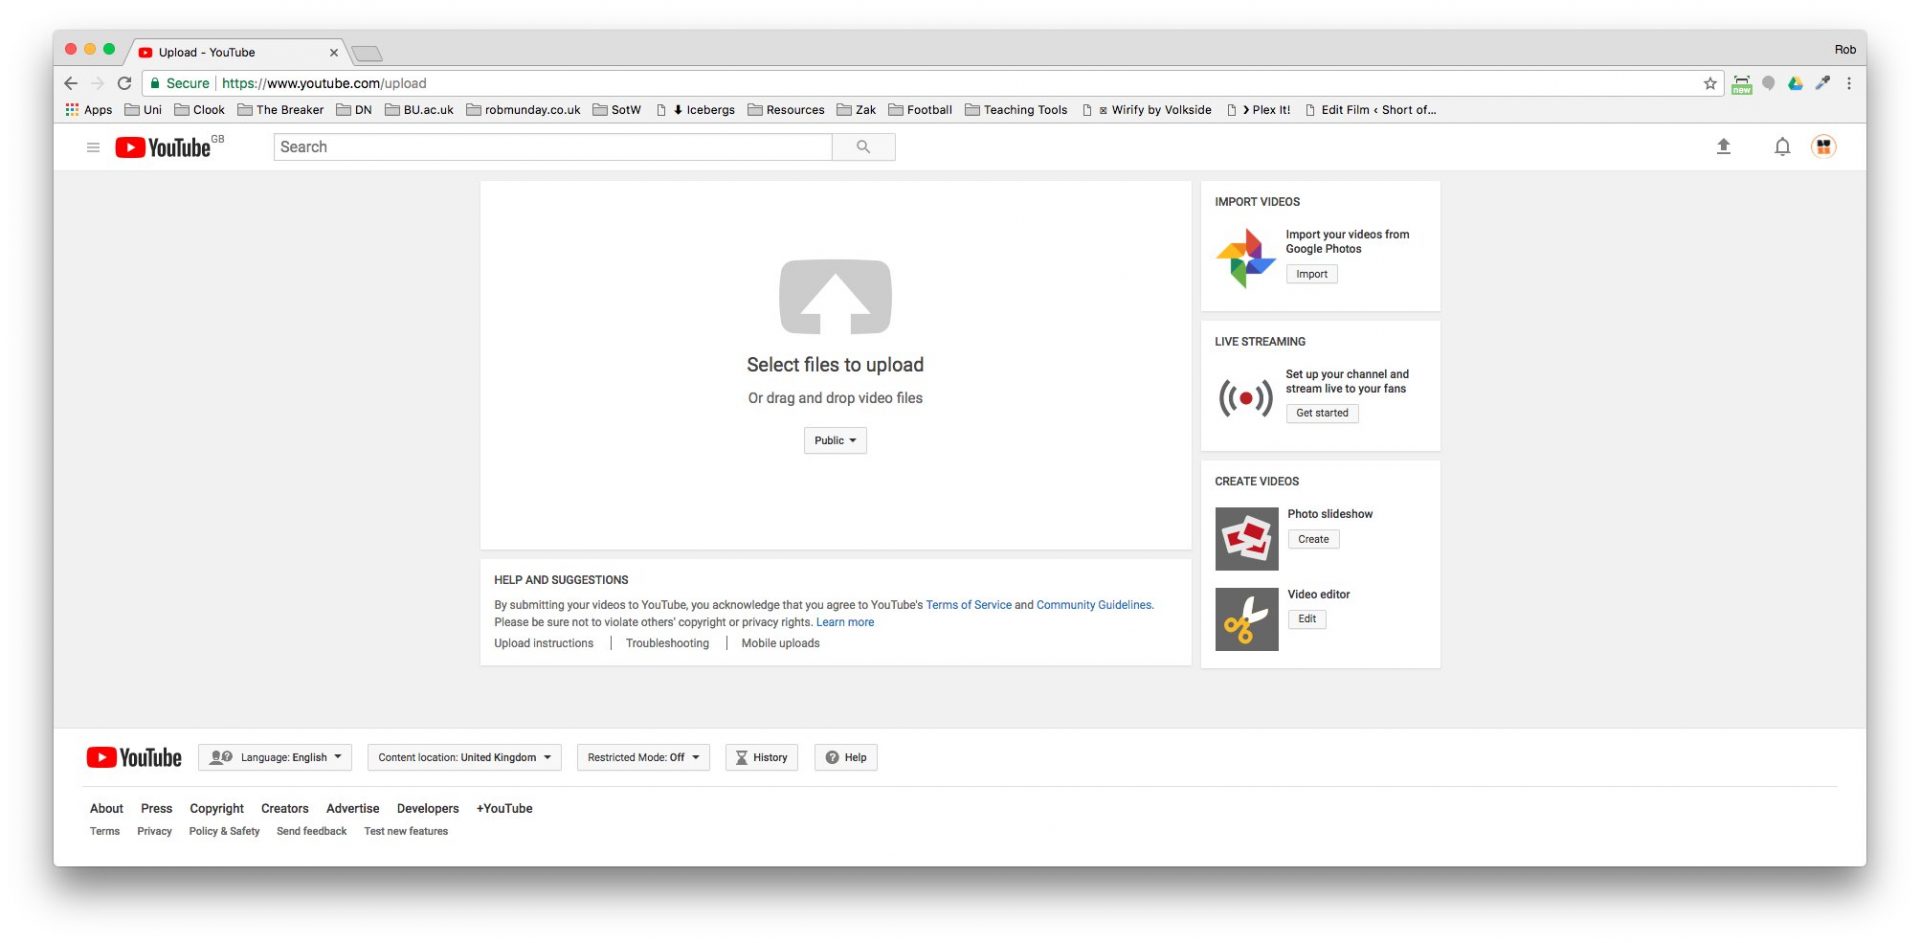Open the Terms of Service link
The width and height of the screenshot is (1920, 943).
pyautogui.click(x=968, y=605)
